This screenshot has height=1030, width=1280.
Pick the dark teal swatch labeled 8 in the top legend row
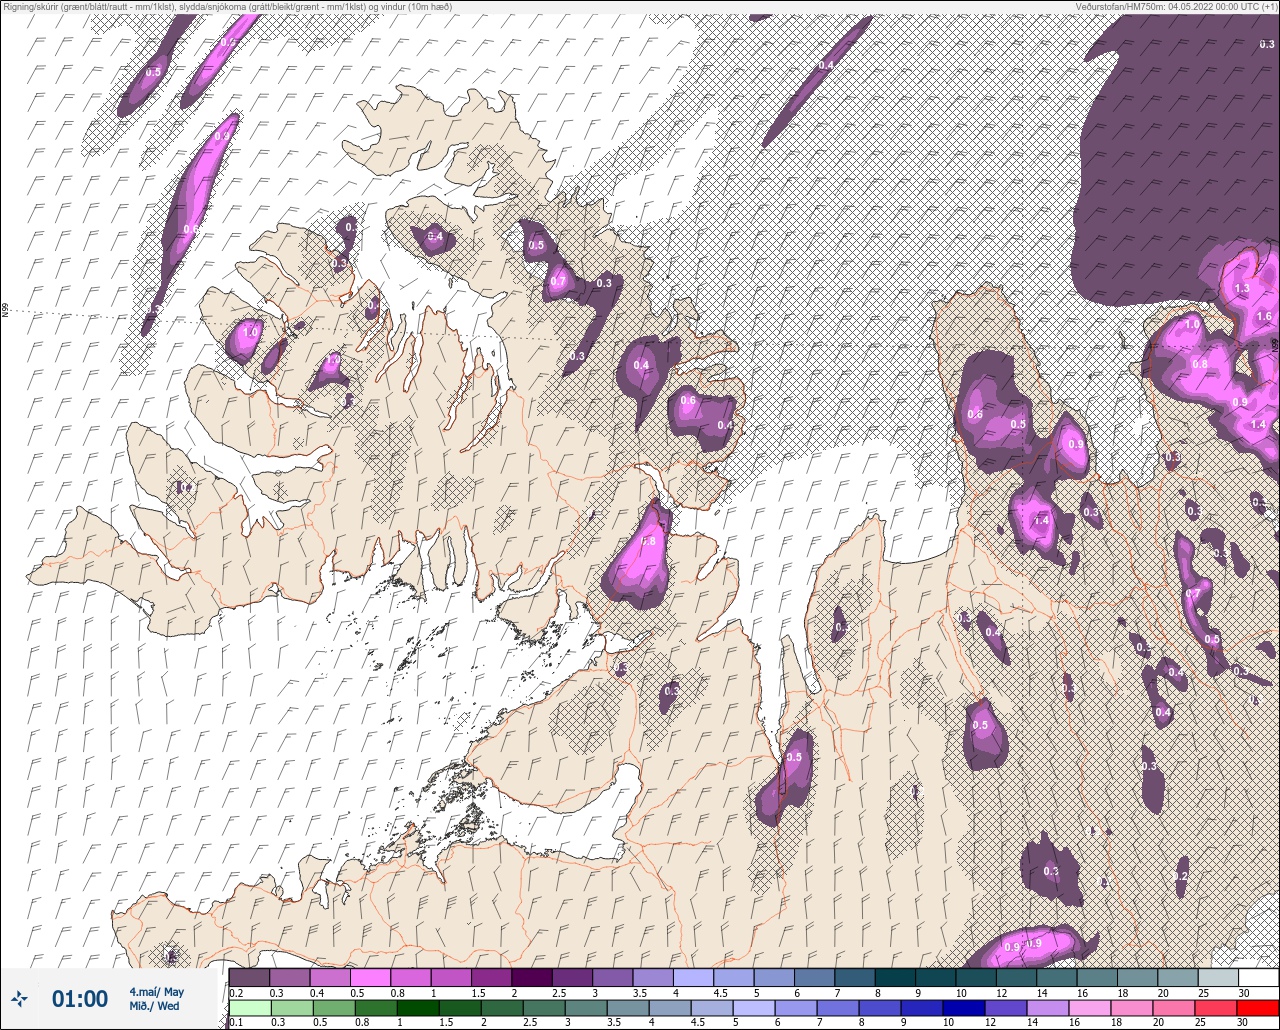coord(895,977)
